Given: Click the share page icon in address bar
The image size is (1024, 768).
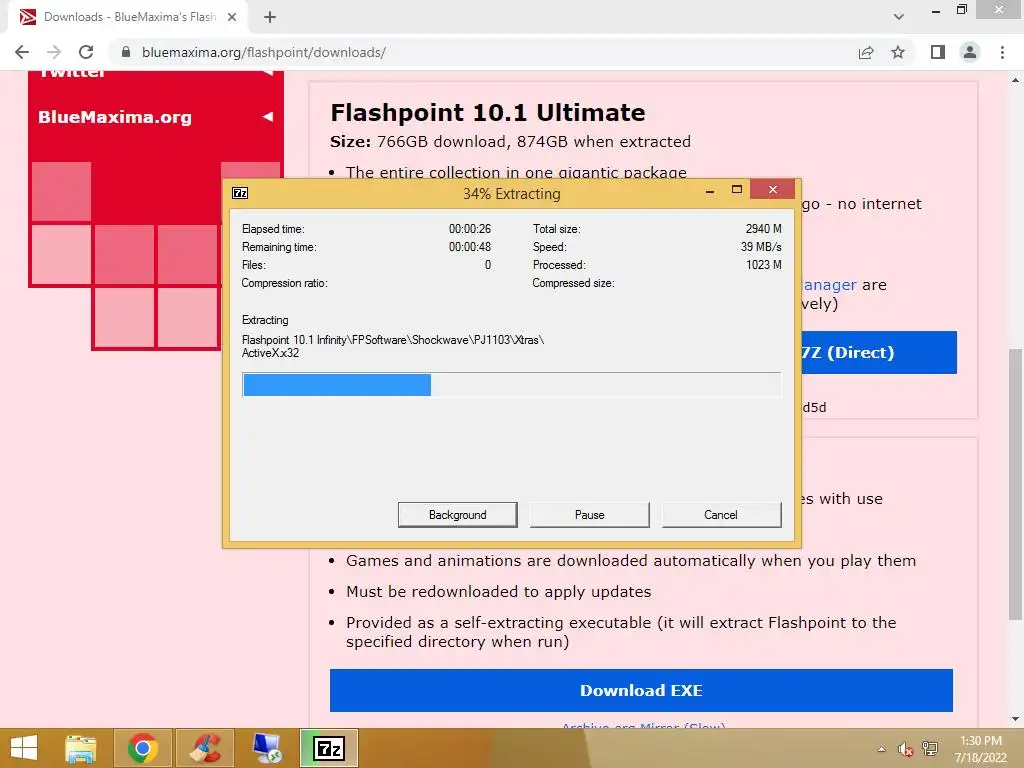Looking at the screenshot, I should 866,52.
